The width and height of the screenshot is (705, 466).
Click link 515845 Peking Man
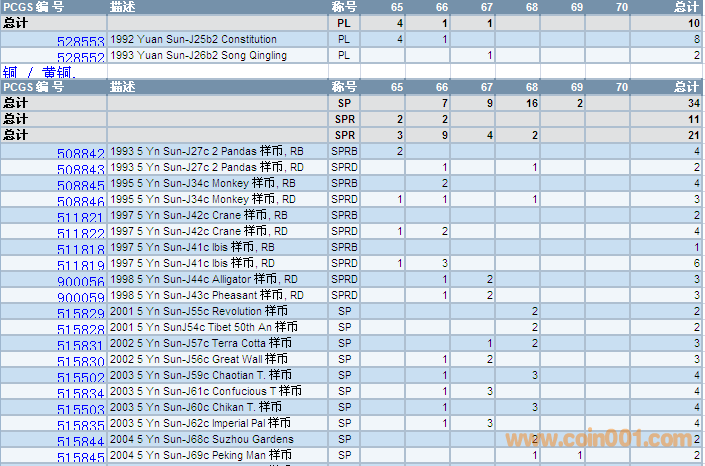pyautogui.click(x=80, y=458)
